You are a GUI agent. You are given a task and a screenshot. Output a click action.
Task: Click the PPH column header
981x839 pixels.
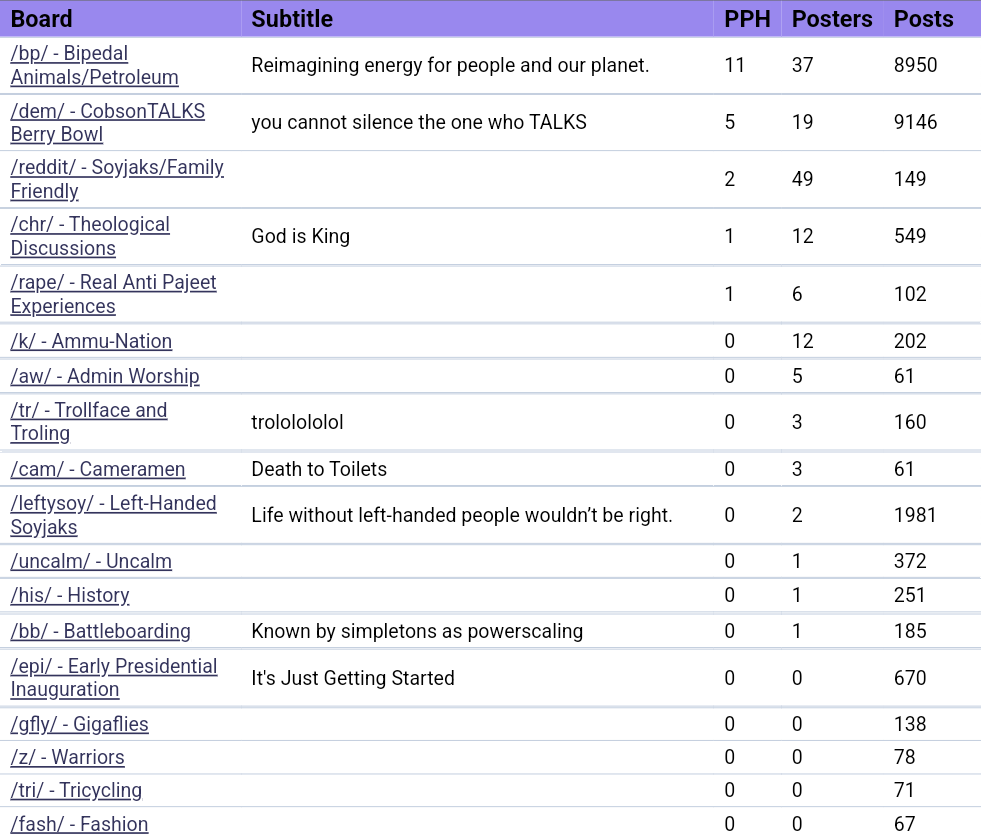[747, 19]
